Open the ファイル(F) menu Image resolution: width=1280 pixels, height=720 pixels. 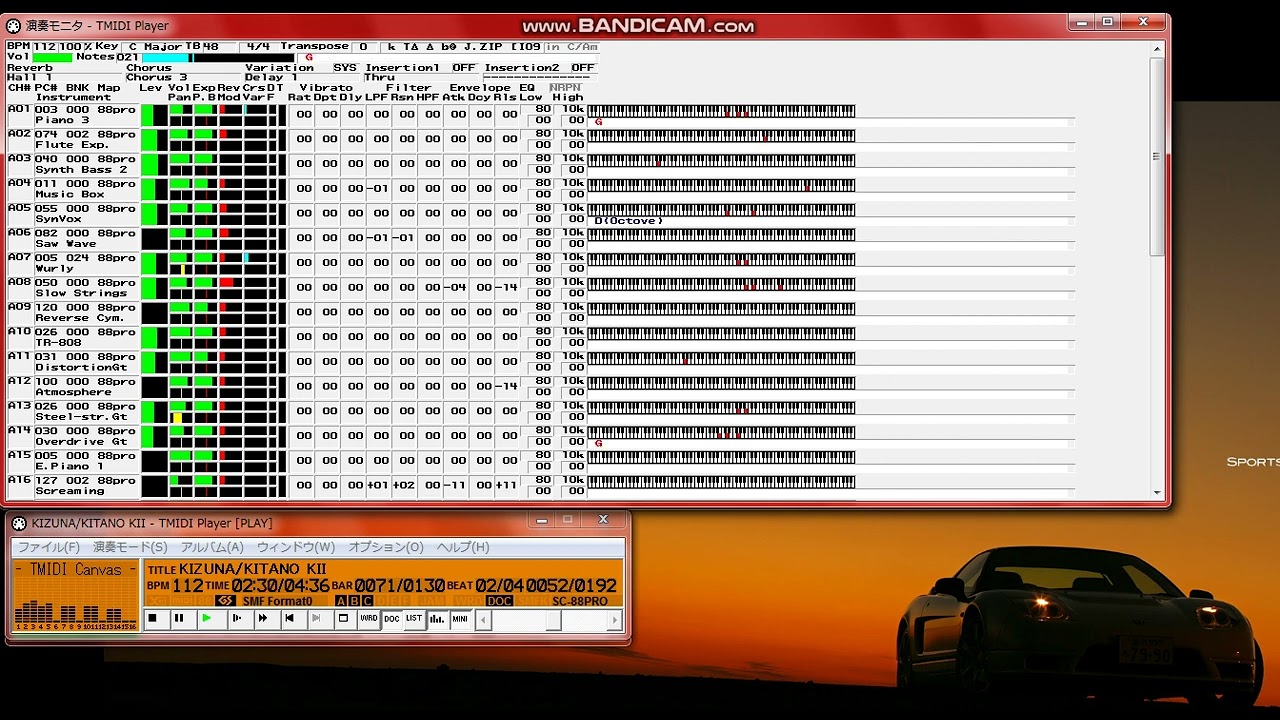tap(49, 547)
